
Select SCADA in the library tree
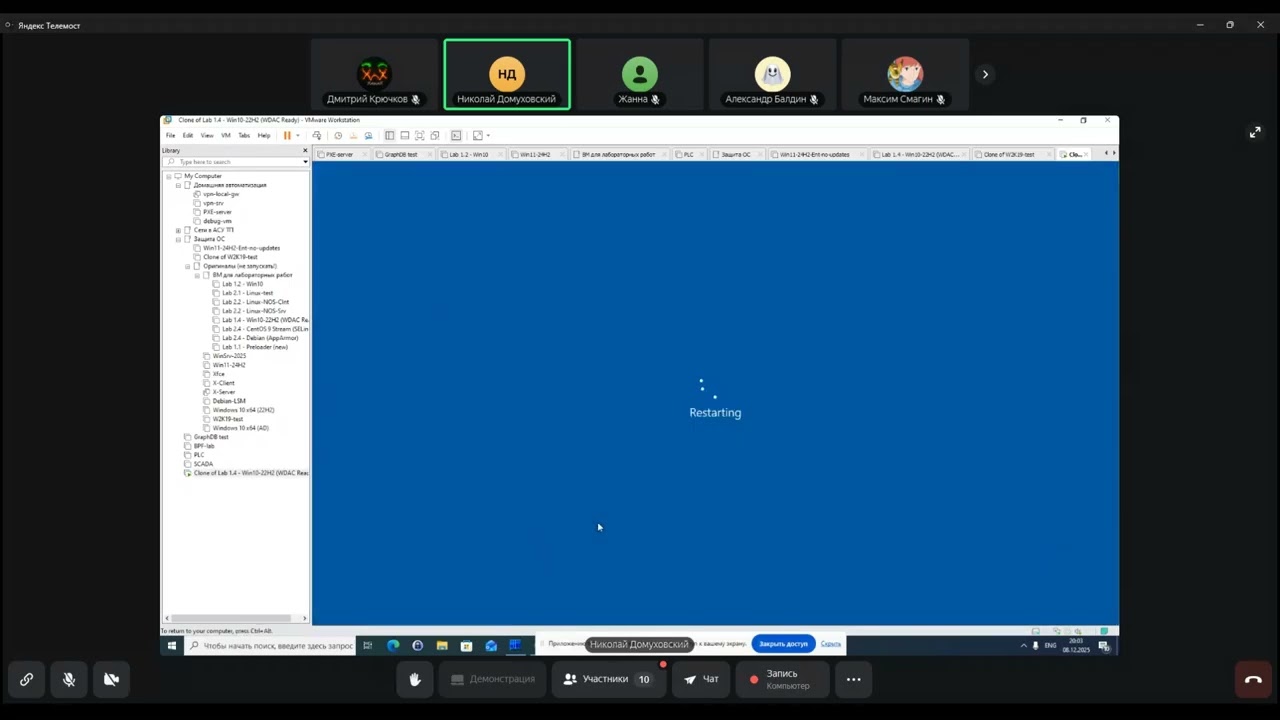click(202, 464)
